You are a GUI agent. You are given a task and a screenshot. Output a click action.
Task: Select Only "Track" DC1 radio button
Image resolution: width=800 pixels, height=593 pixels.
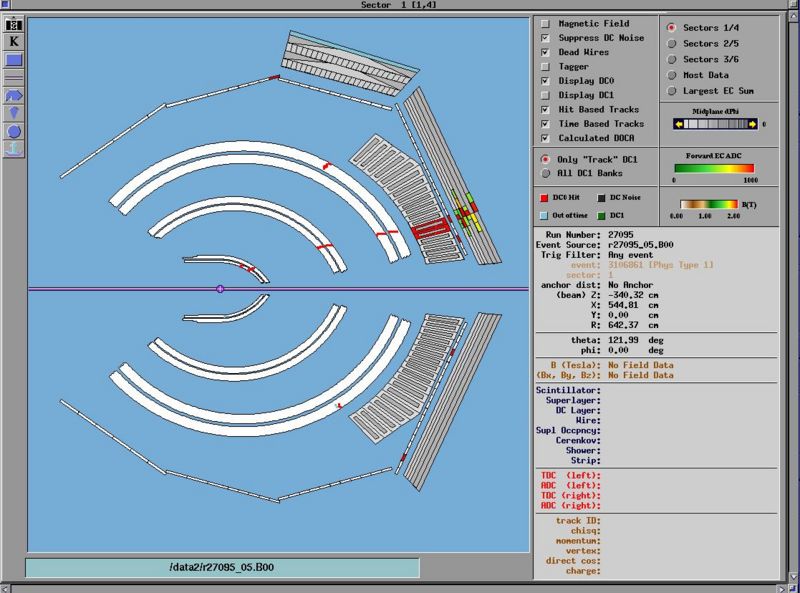tap(545, 159)
